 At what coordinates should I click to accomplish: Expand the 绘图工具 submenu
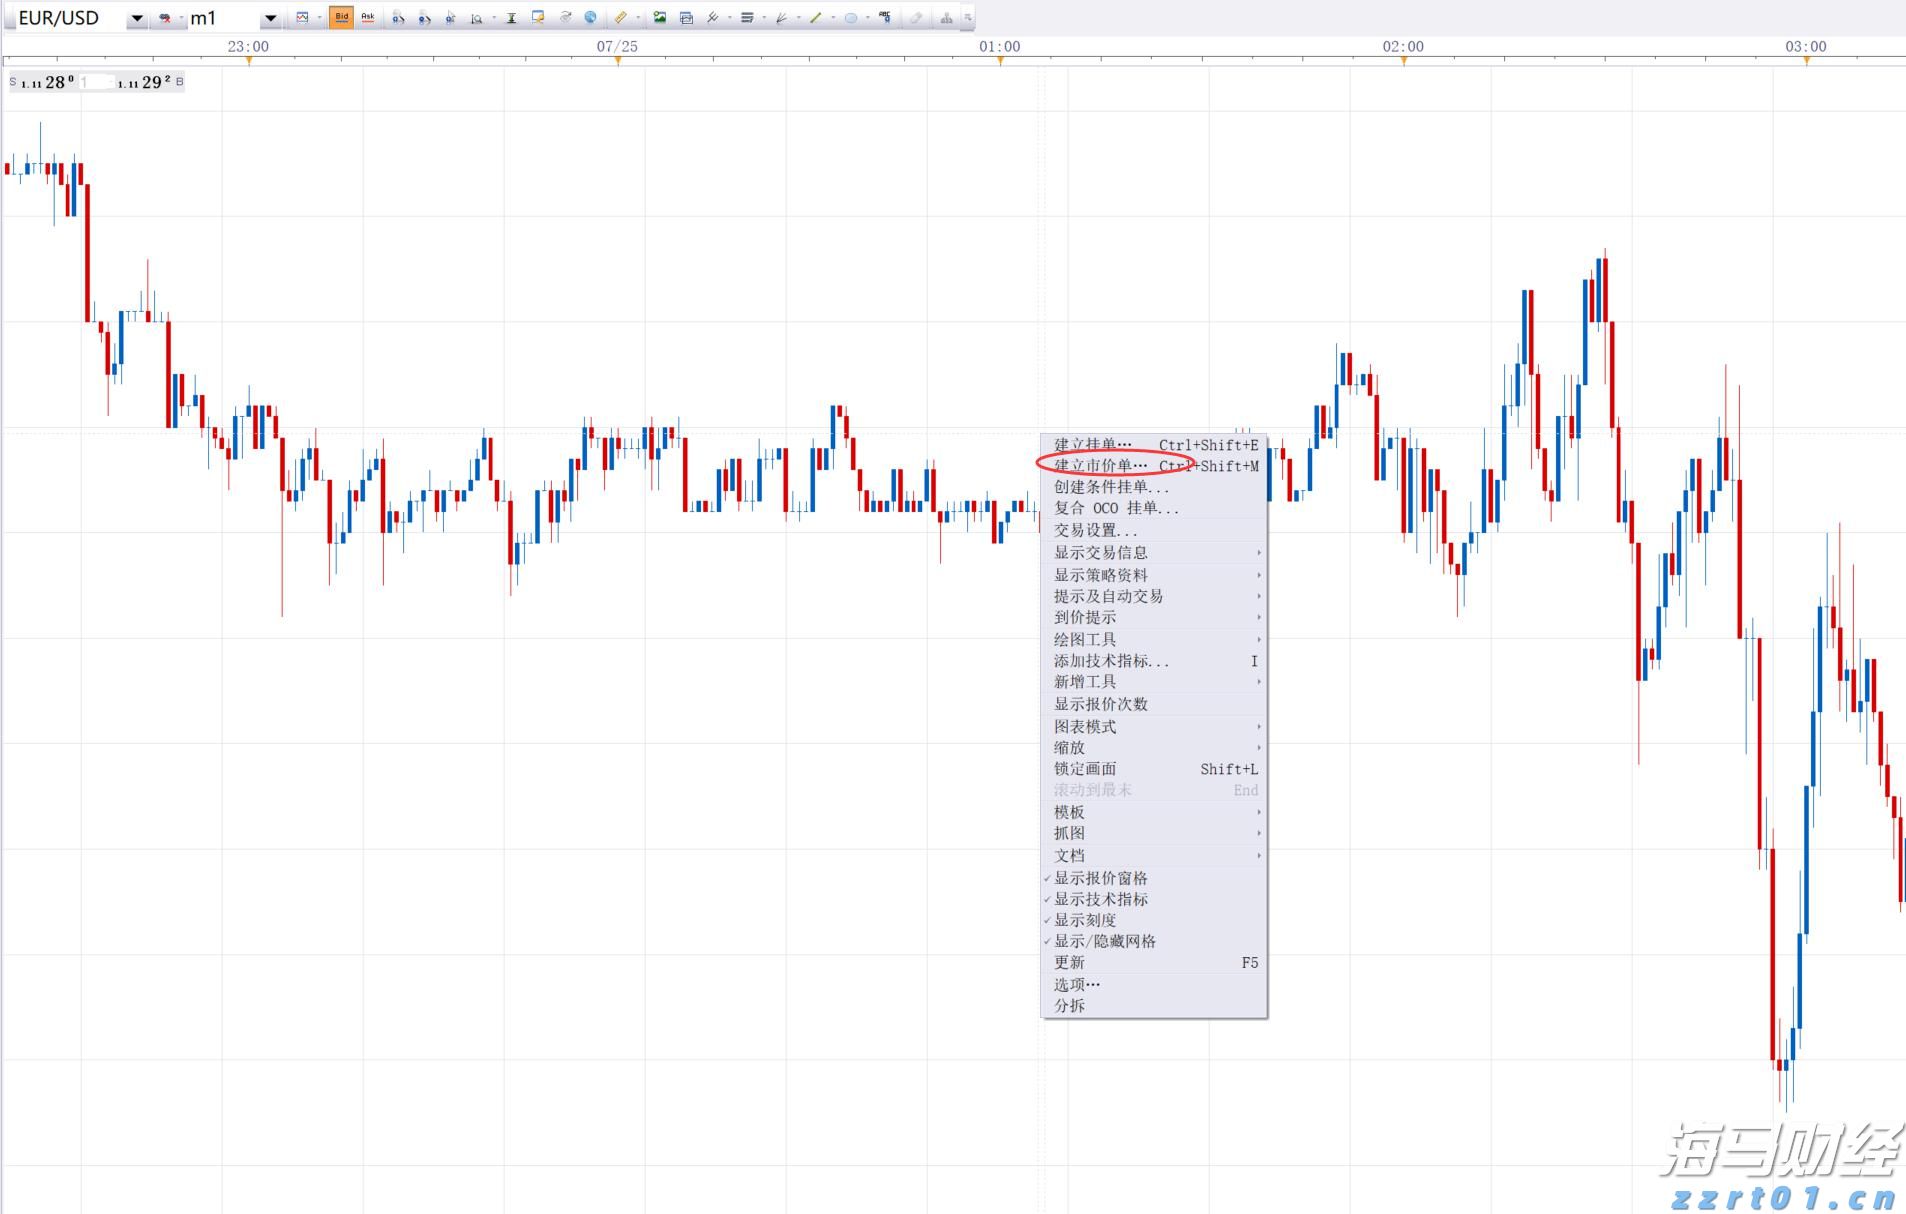click(x=1085, y=639)
